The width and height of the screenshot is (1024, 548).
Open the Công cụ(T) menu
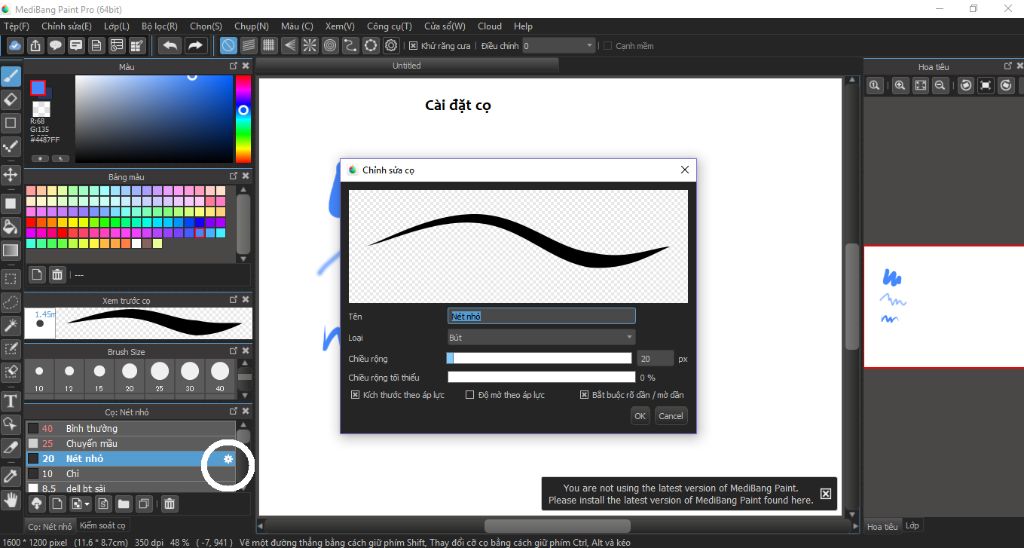(x=389, y=26)
